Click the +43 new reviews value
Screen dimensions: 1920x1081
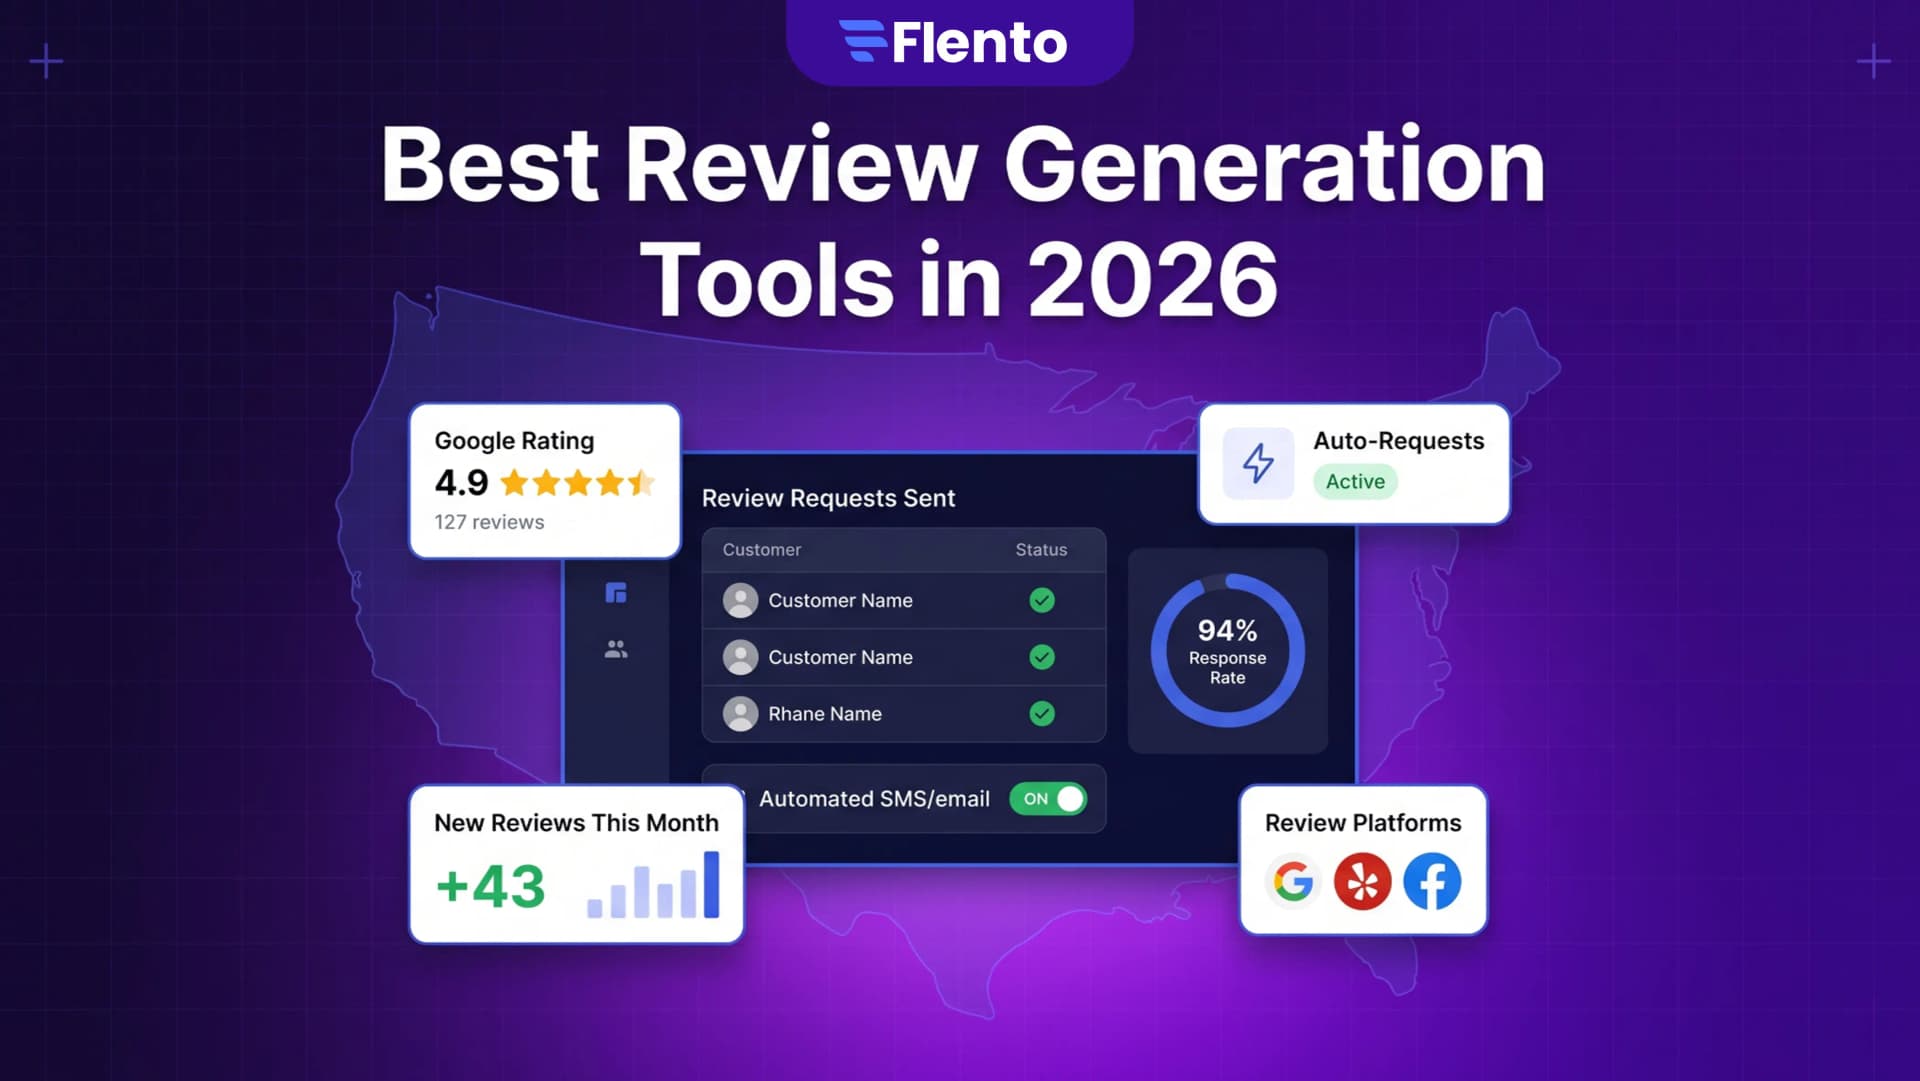point(491,886)
